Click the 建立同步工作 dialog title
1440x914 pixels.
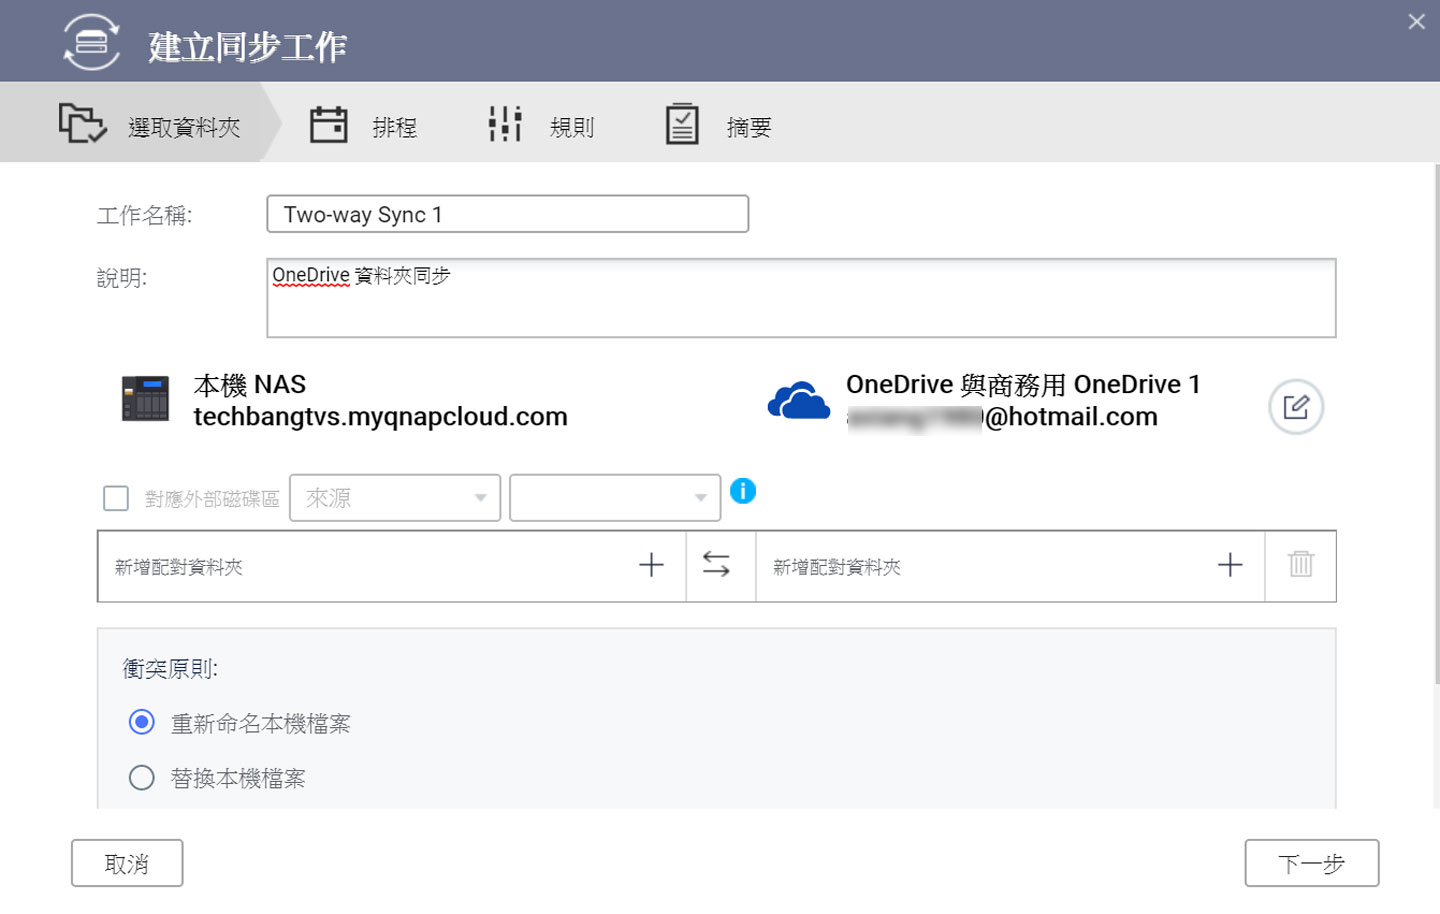248,46
